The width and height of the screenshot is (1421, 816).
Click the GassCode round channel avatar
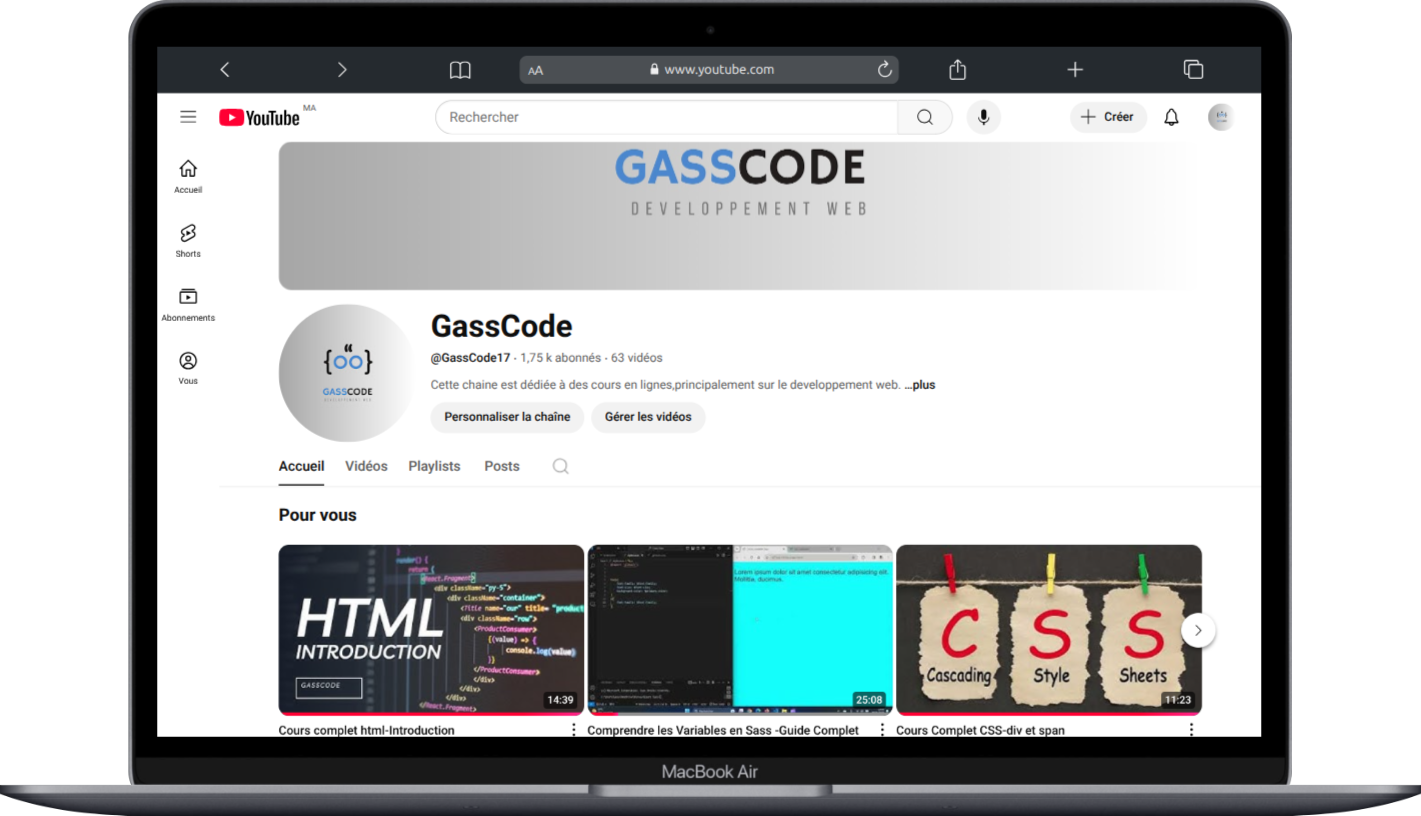pos(347,373)
